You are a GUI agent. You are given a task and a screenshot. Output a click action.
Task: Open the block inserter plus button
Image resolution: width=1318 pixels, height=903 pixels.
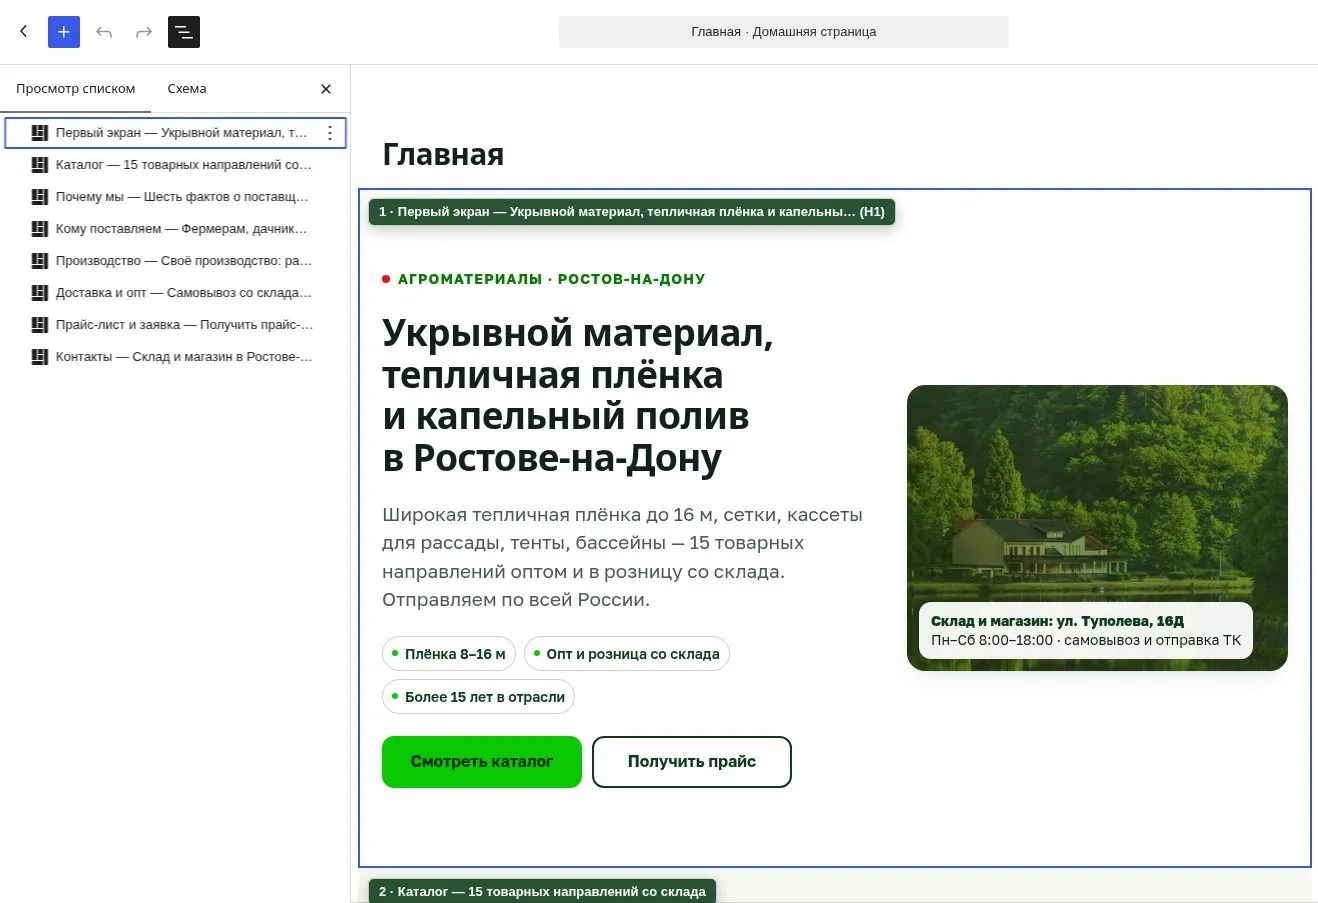(64, 32)
